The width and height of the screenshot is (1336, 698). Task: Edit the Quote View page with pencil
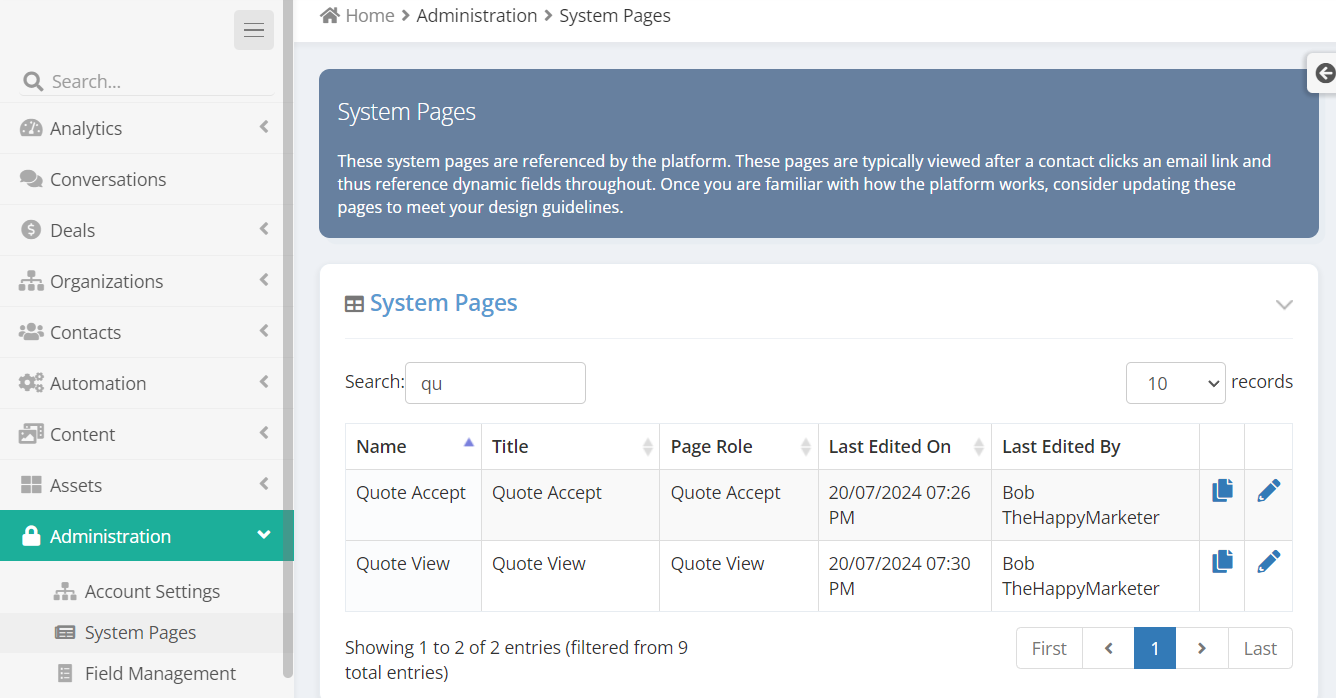[1268, 562]
